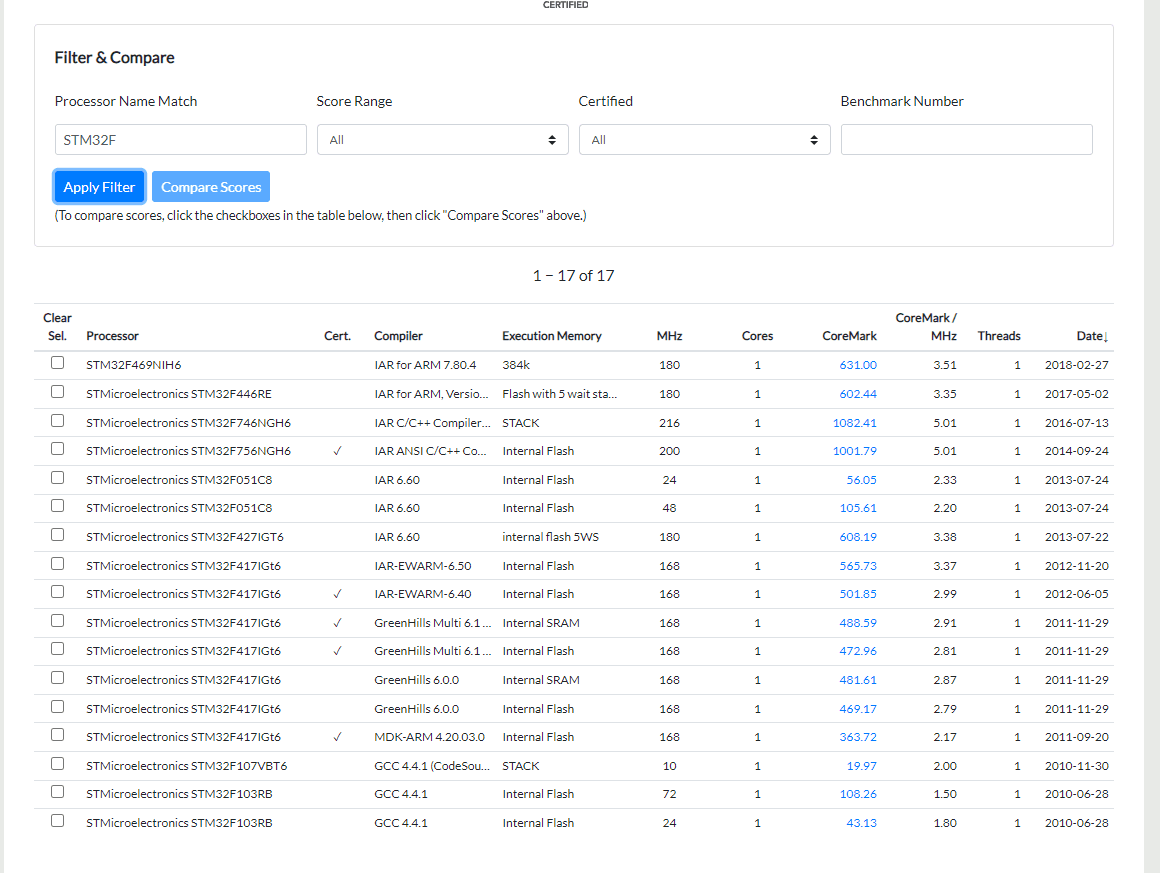Sort by the Threads column header

(x=999, y=335)
